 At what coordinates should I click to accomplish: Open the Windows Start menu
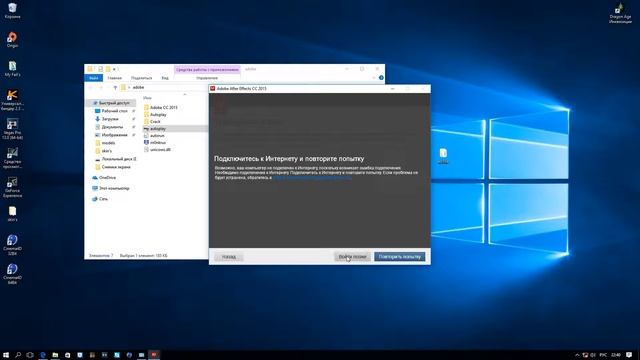pos(6,355)
